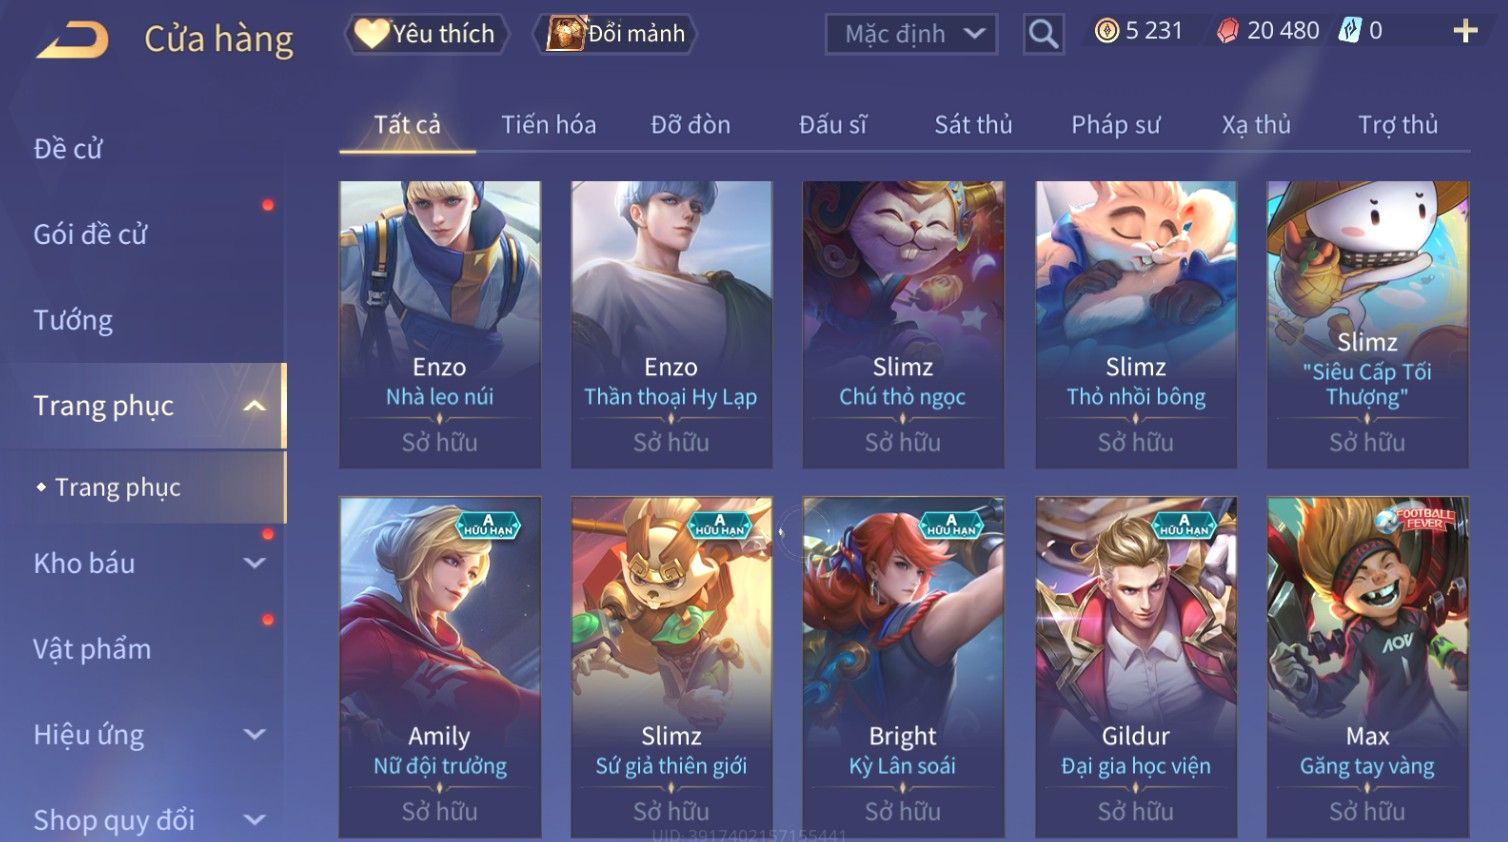Expand the Kho báu sidebar section
This screenshot has width=1508, height=842.
[255, 563]
